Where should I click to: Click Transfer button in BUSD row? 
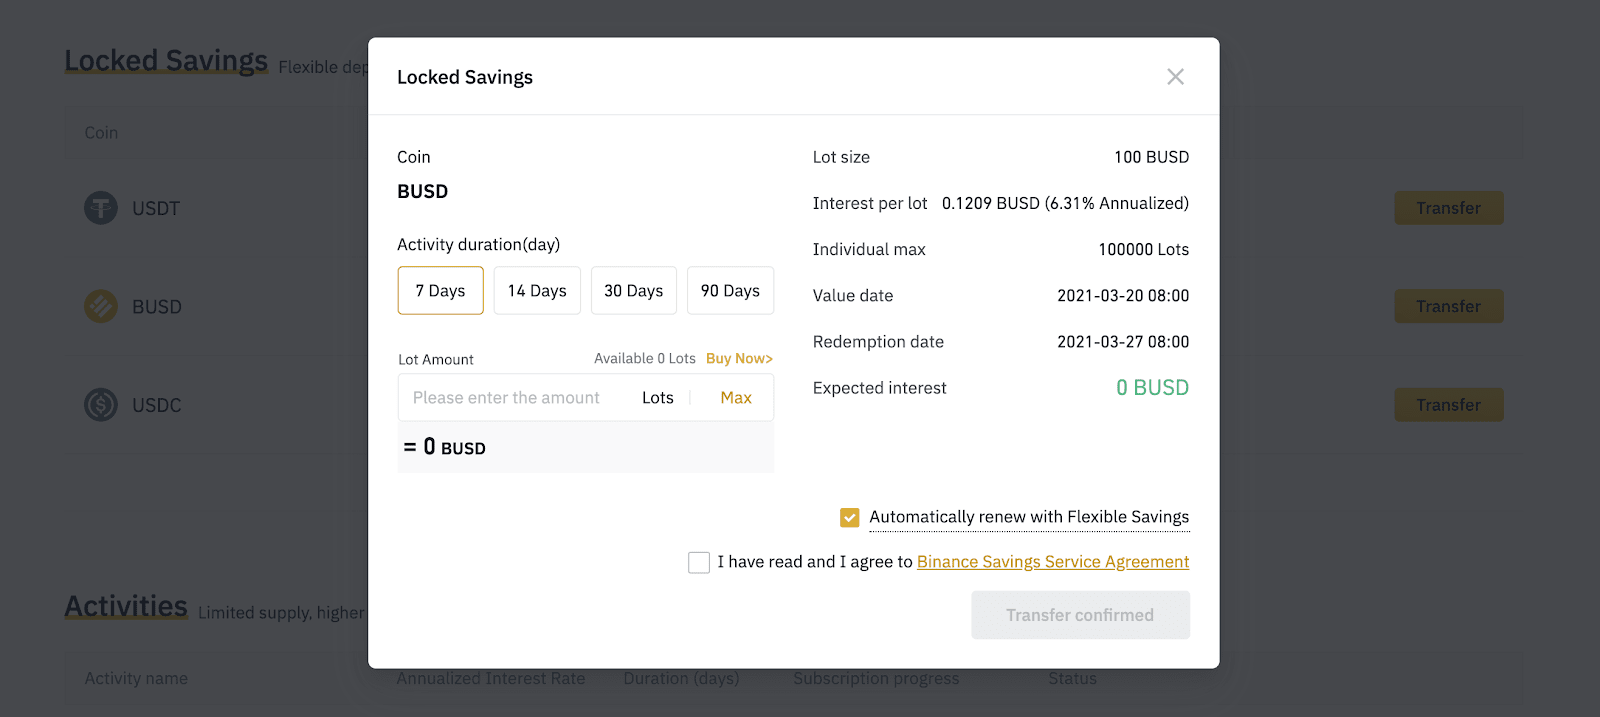(x=1449, y=306)
